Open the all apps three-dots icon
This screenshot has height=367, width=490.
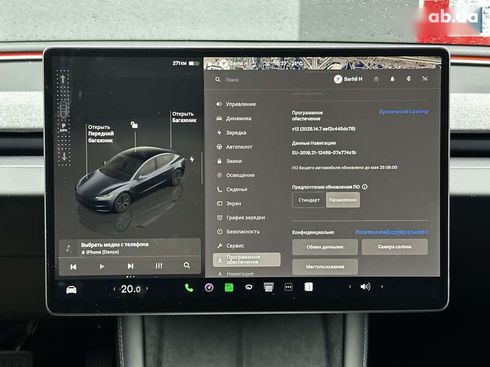[289, 287]
